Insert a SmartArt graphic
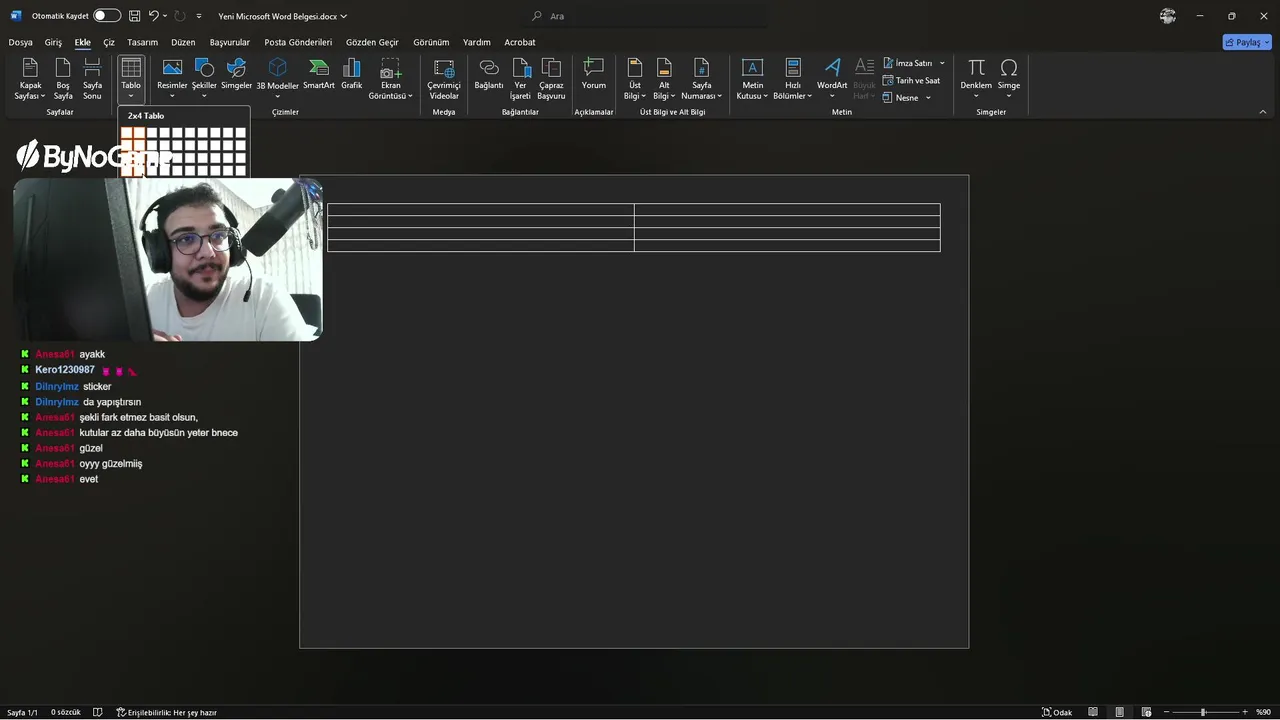The height and width of the screenshot is (720, 1280). point(319,75)
